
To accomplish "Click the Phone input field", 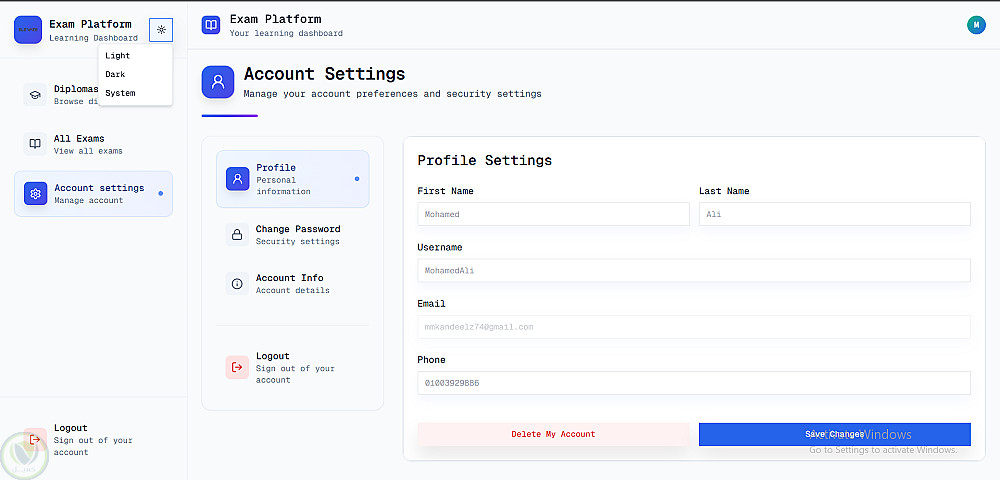I will (x=693, y=383).
